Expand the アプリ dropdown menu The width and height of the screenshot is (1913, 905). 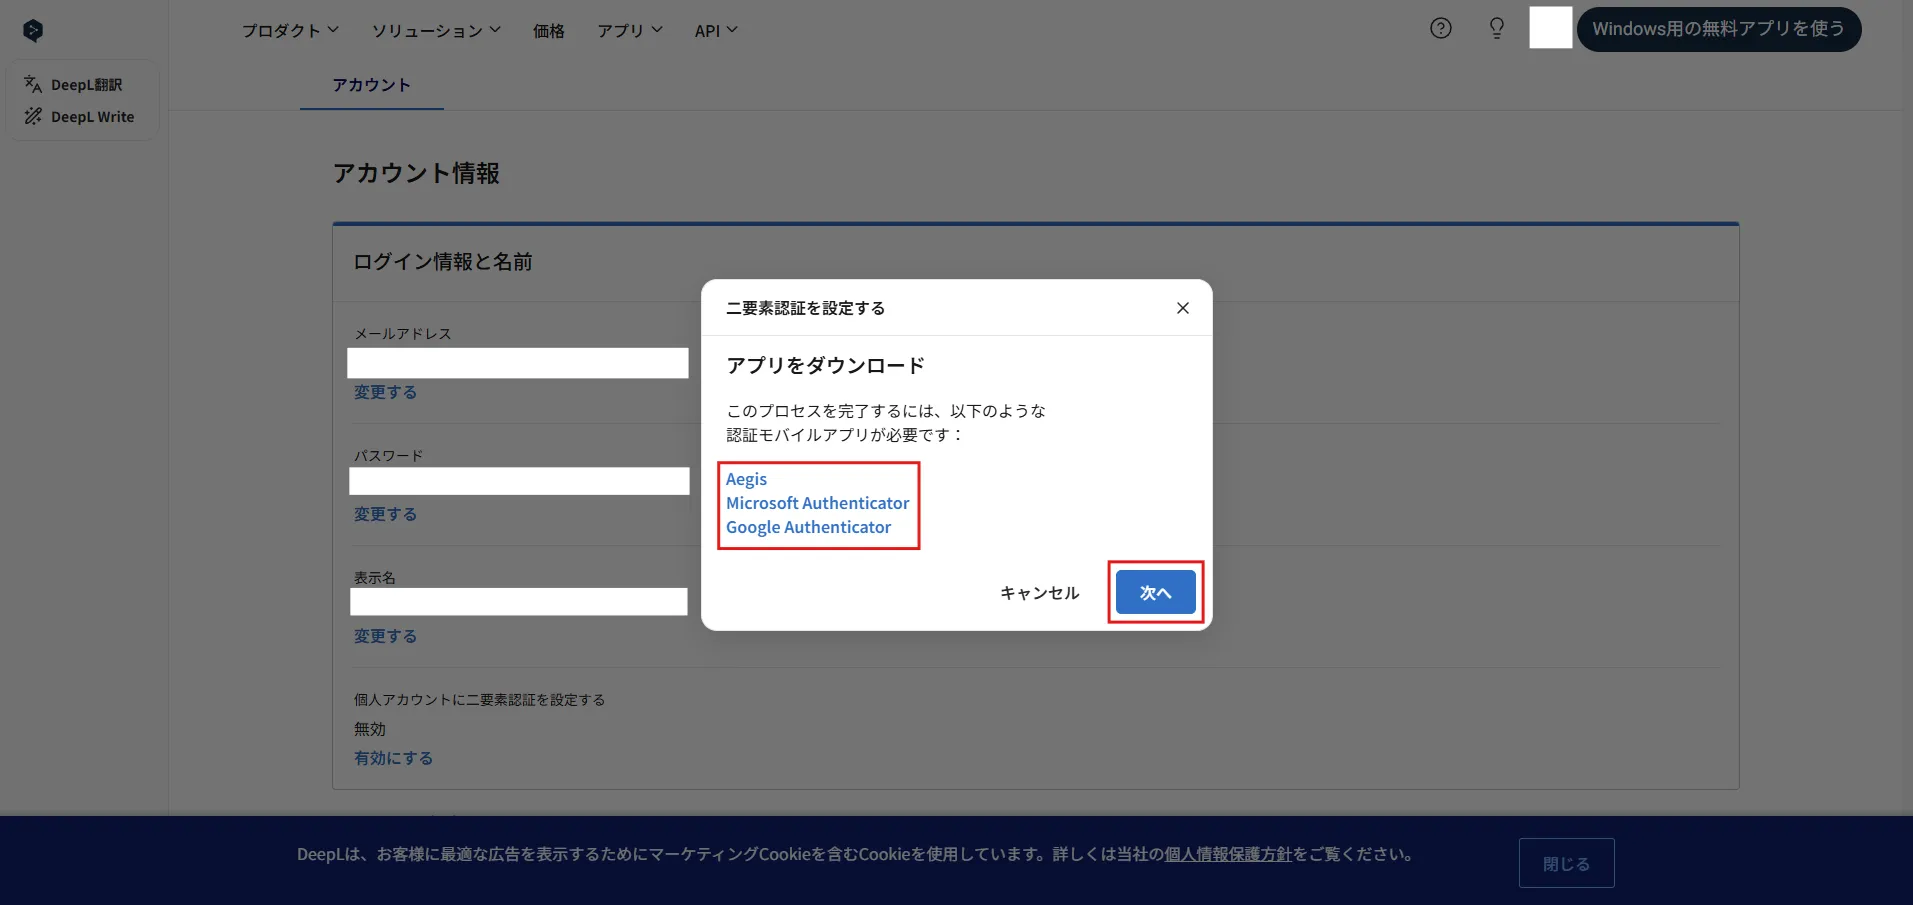[x=630, y=30]
